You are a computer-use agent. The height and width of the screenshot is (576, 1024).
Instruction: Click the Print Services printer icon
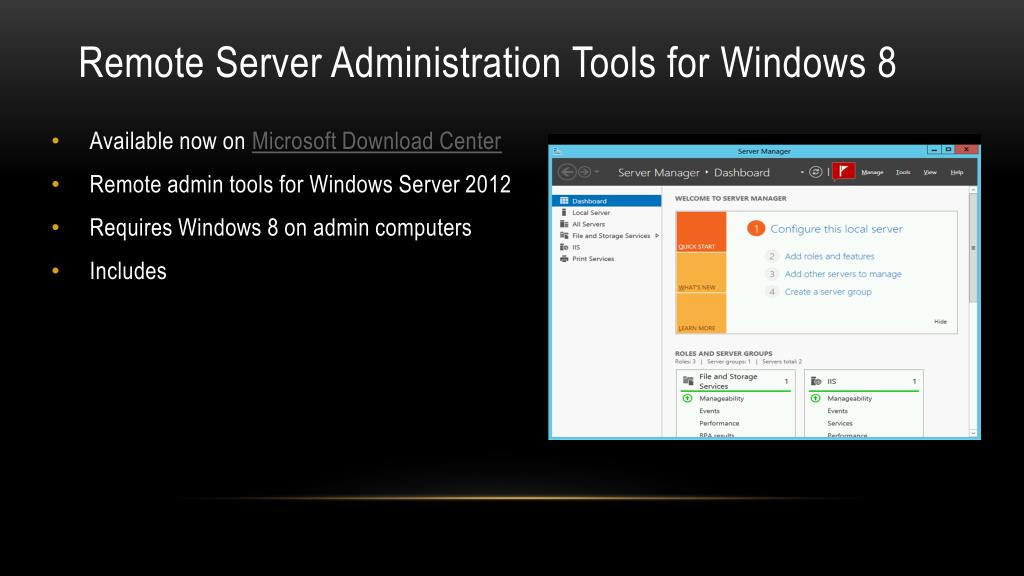(x=564, y=259)
